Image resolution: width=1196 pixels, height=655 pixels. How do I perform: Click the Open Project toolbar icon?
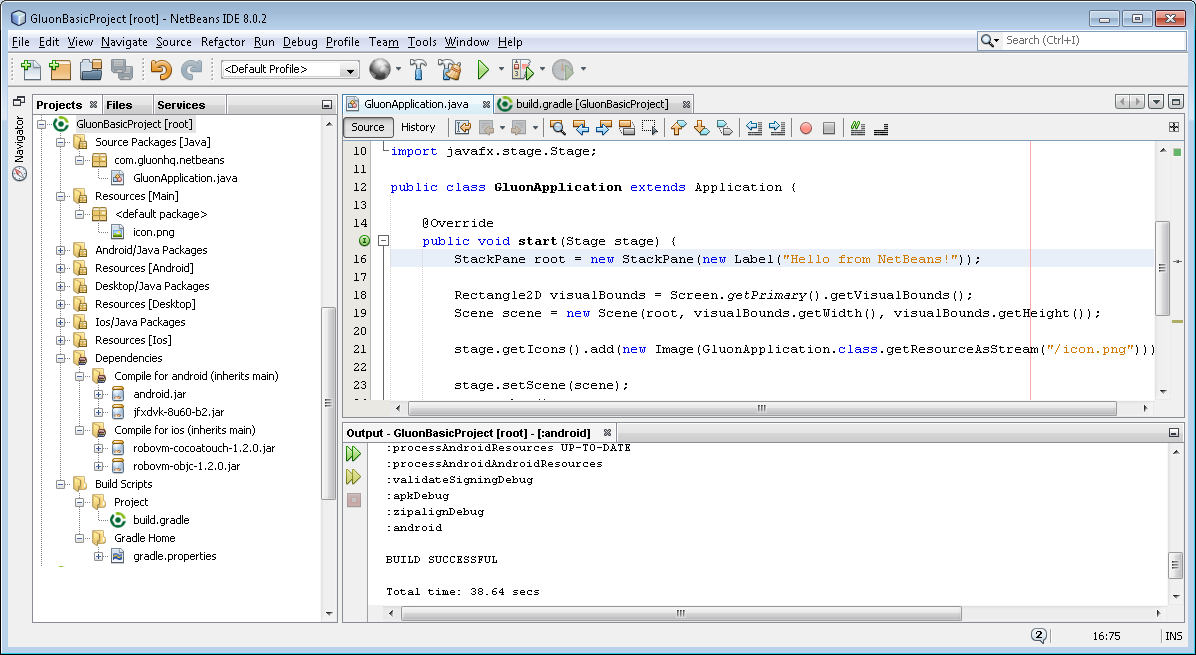91,69
